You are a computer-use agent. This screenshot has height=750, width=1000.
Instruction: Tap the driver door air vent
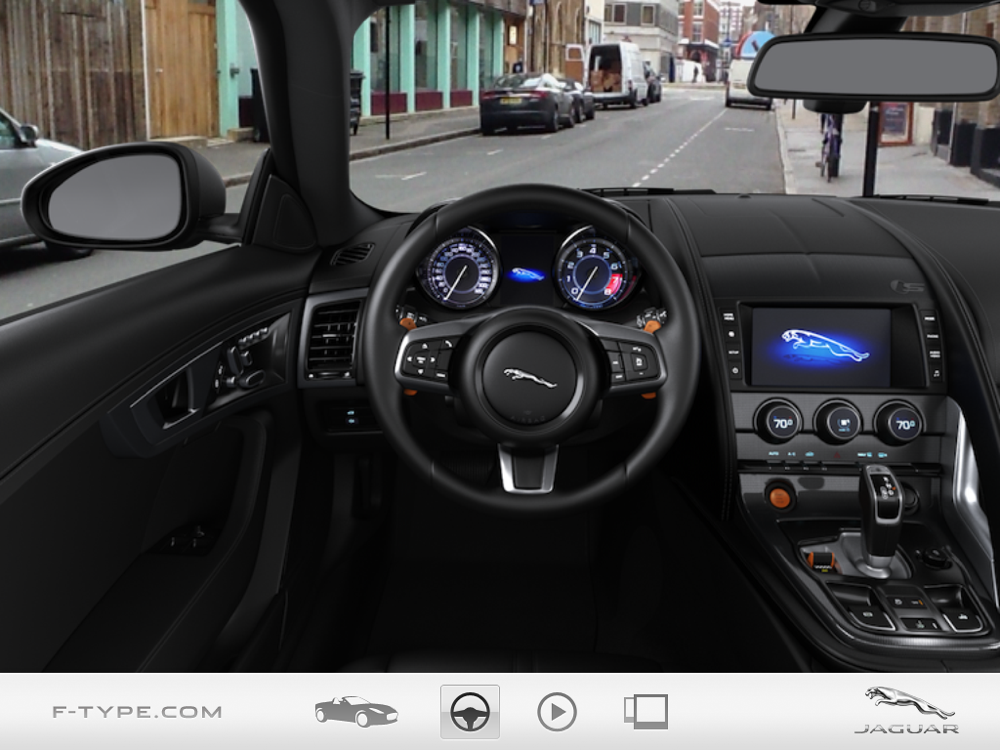pos(333,338)
